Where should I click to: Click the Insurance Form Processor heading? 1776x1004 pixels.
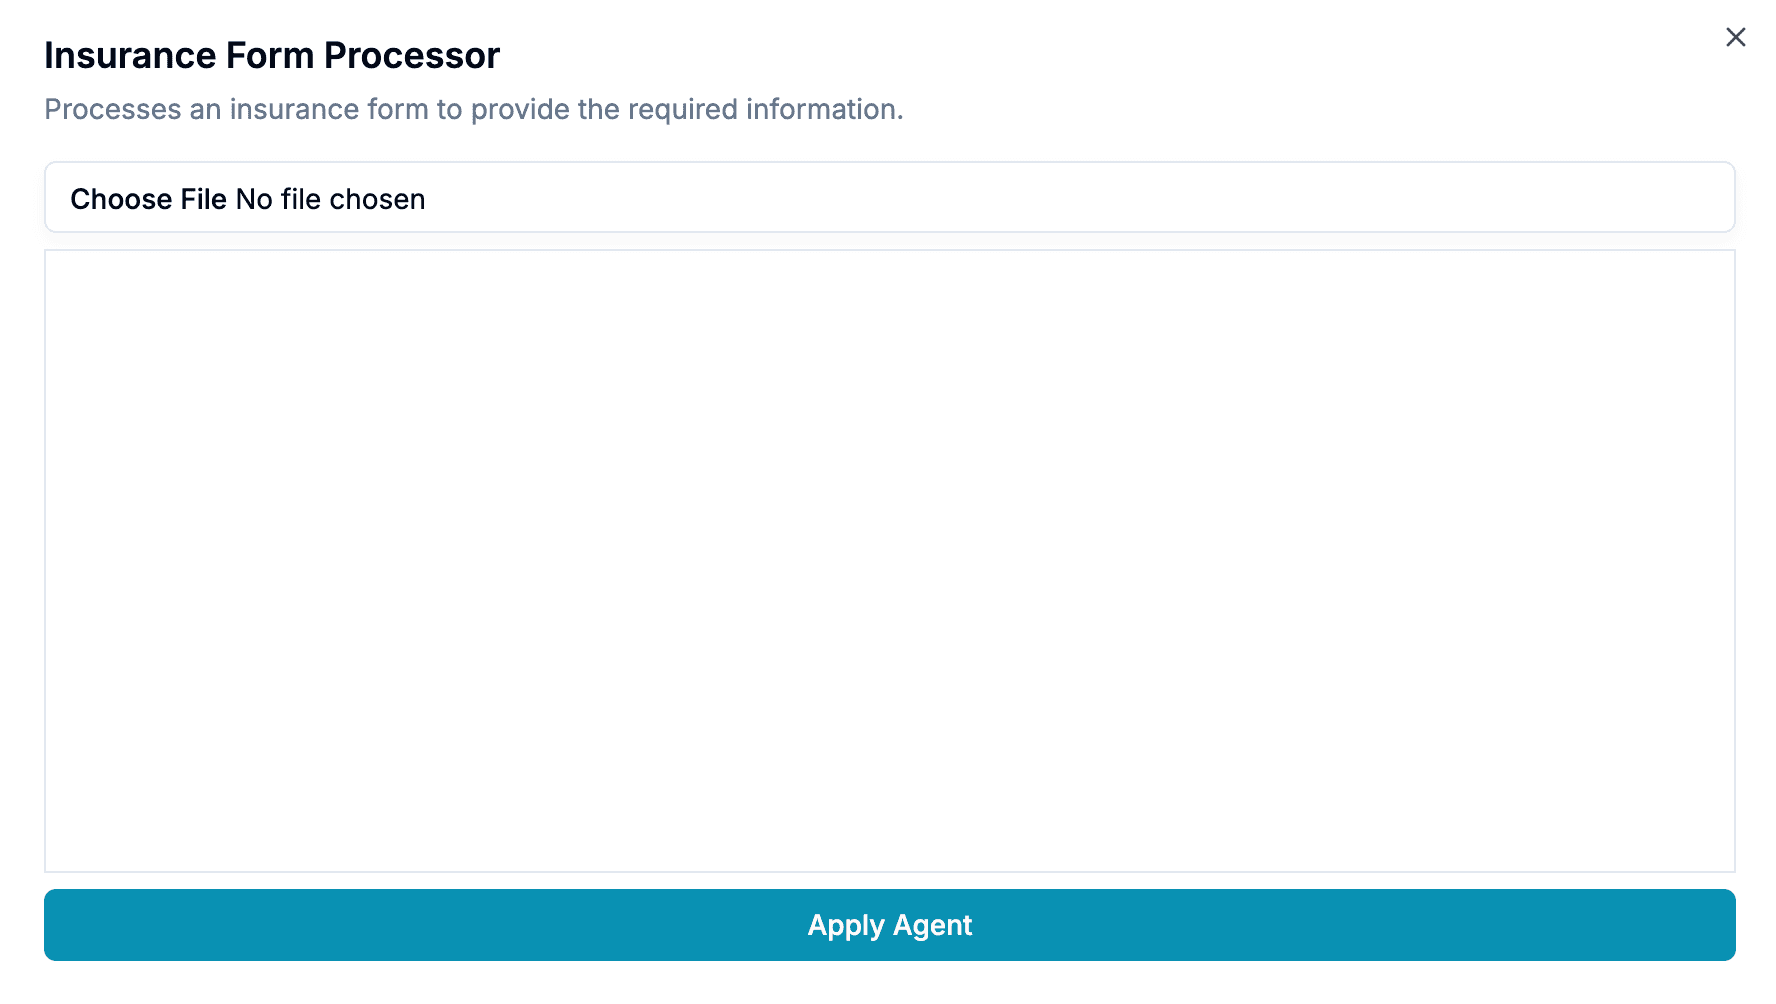271,55
